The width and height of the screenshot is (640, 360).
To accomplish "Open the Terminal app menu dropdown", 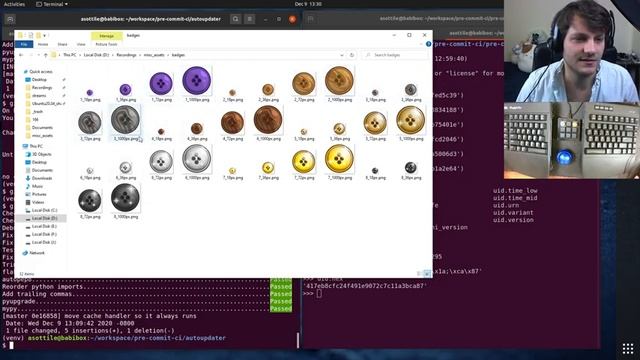I will click(52, 4).
